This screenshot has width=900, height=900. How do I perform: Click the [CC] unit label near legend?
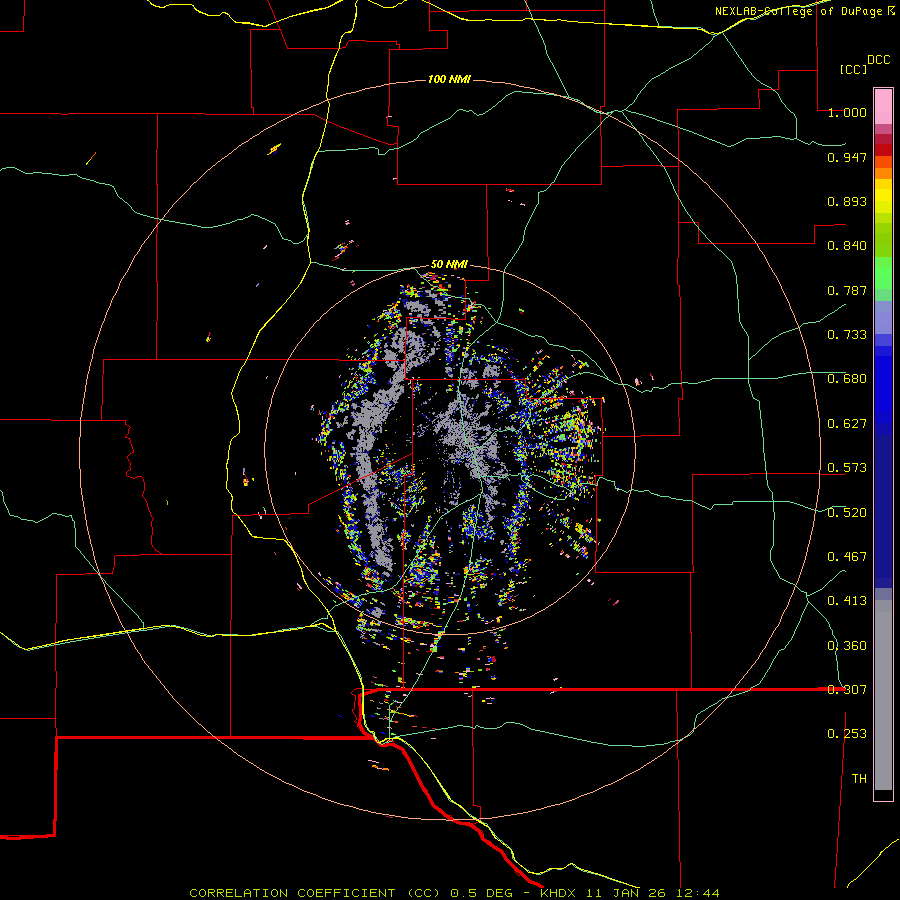coord(853,69)
